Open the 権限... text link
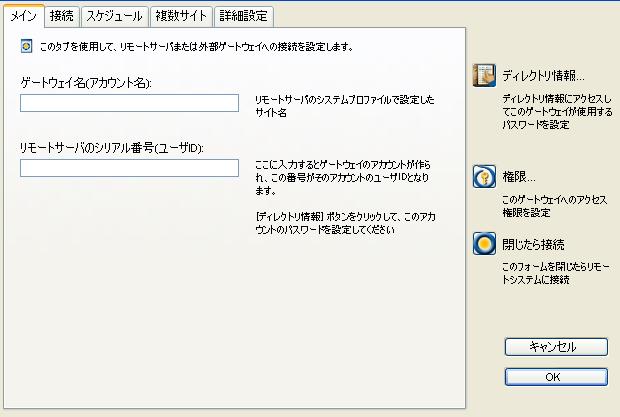The image size is (620, 417). [519, 176]
